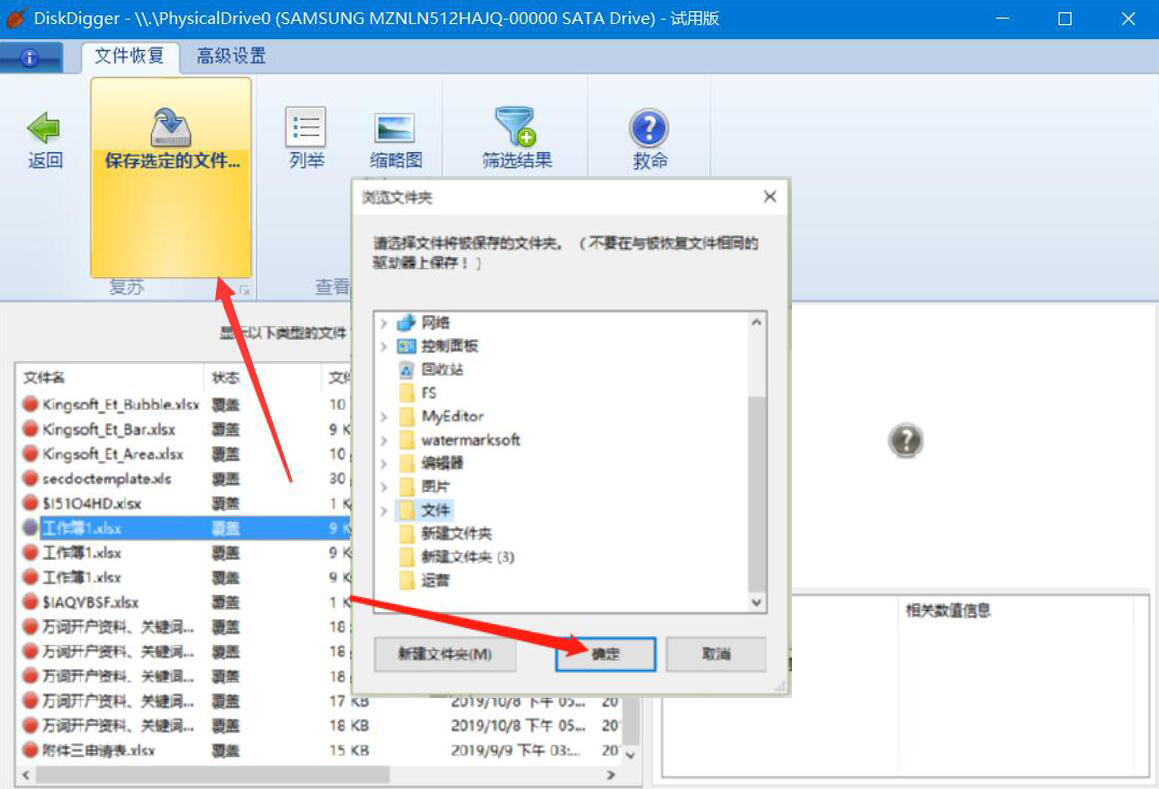Click the red icon beside secdoctemplate.xls
Image resolution: width=1159 pixels, height=789 pixels.
[x=30, y=478]
